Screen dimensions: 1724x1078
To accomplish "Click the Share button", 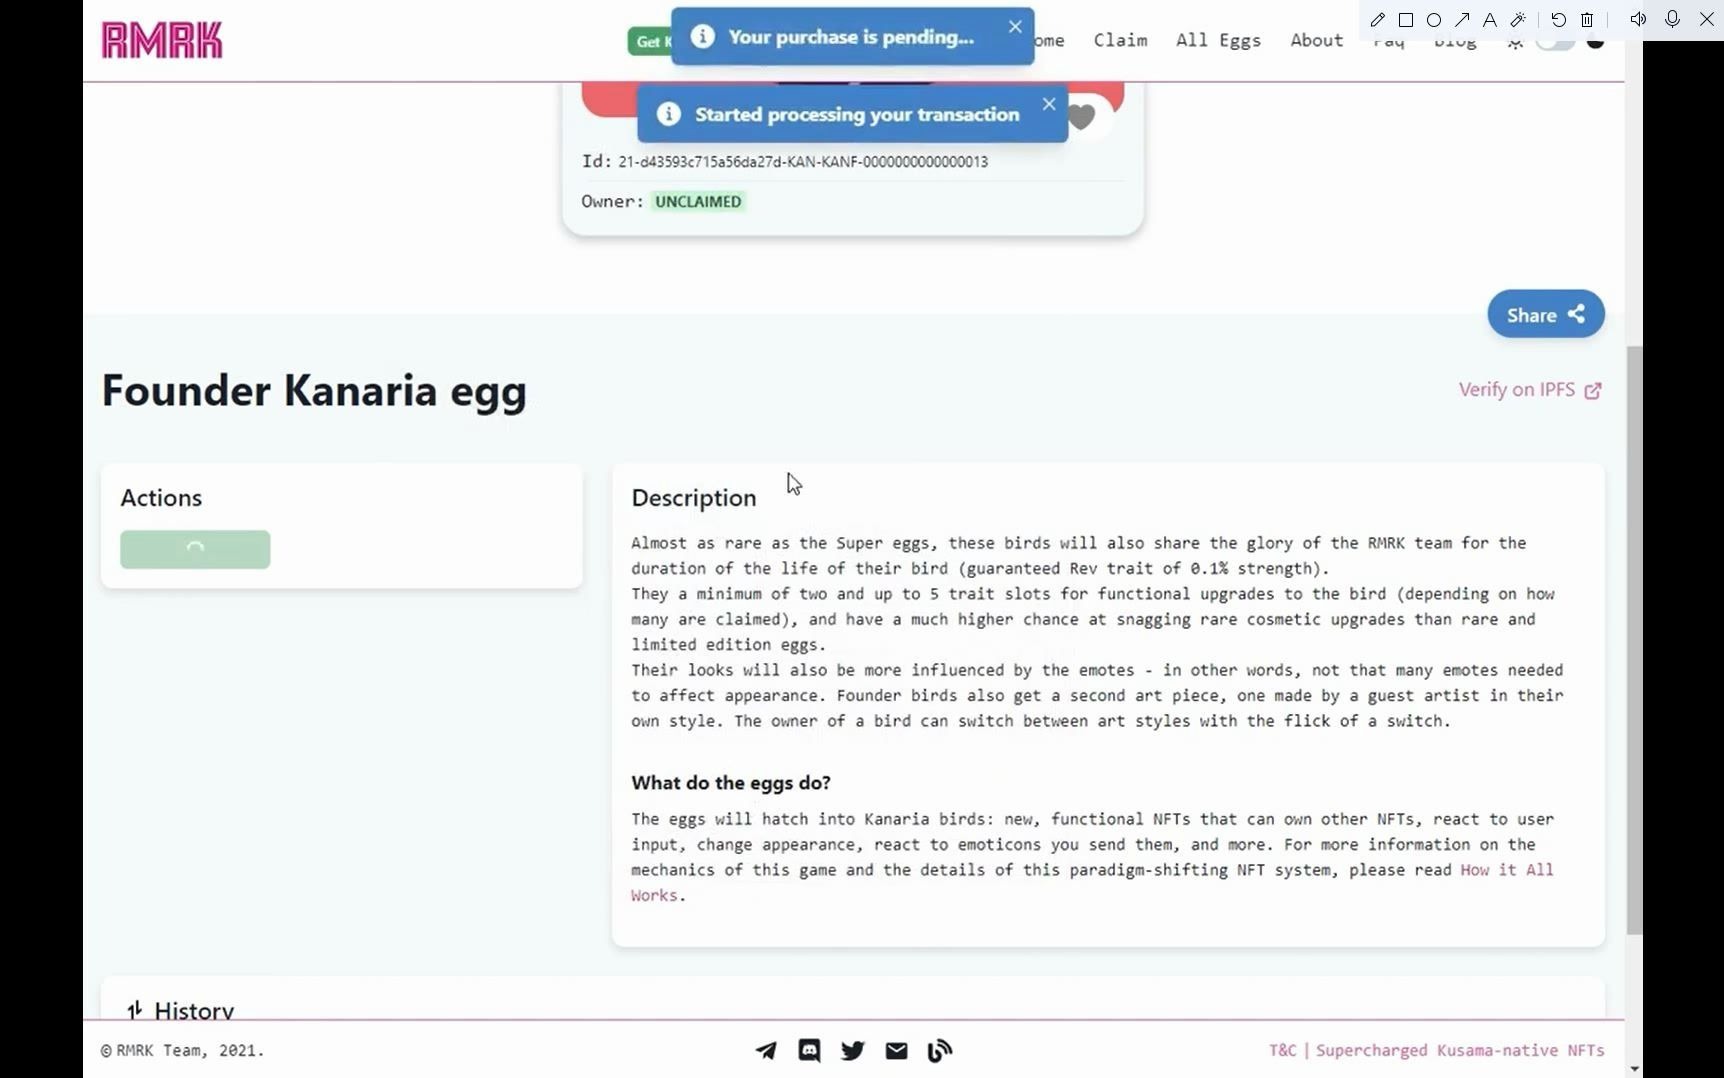I will coord(1545,314).
